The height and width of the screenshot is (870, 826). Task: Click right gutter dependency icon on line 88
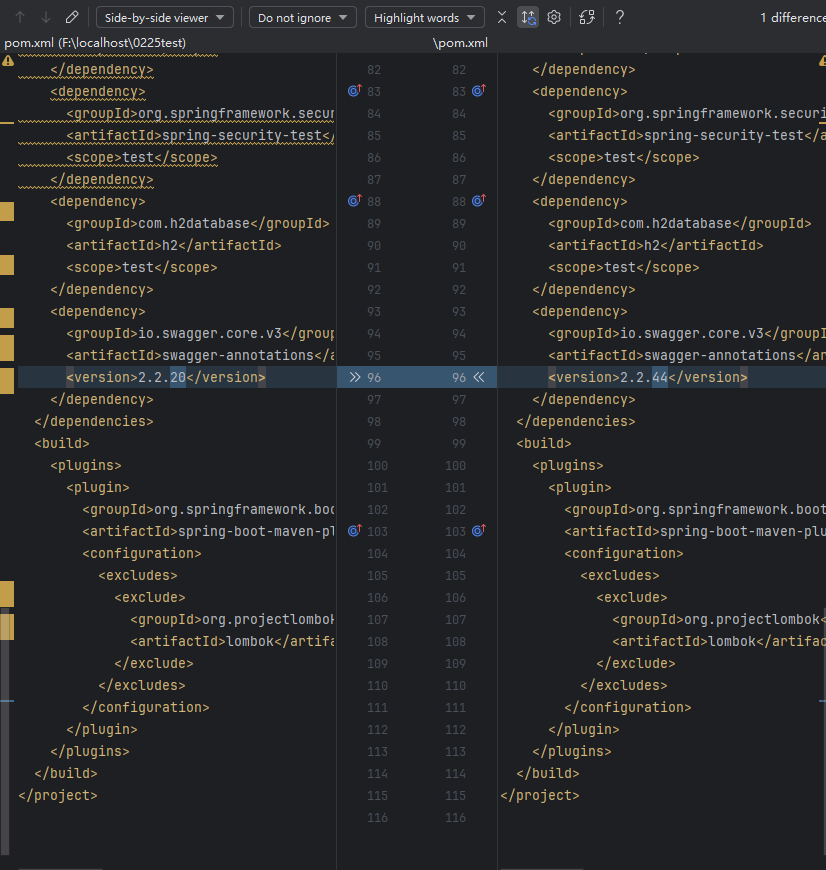[478, 201]
